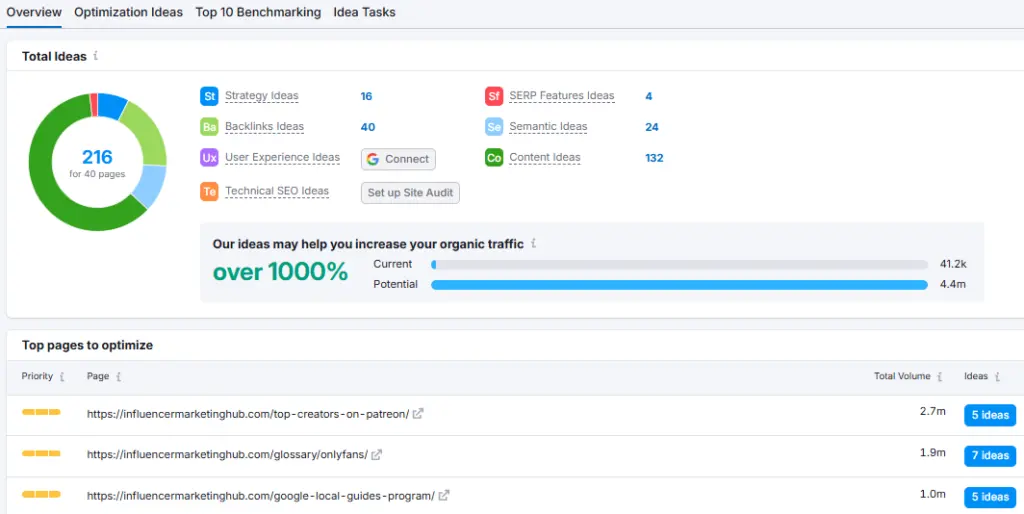Viewport: 1024px width, 514px height.
Task: Open 7 ideas for onlyfans glossary page
Action: click(989, 456)
